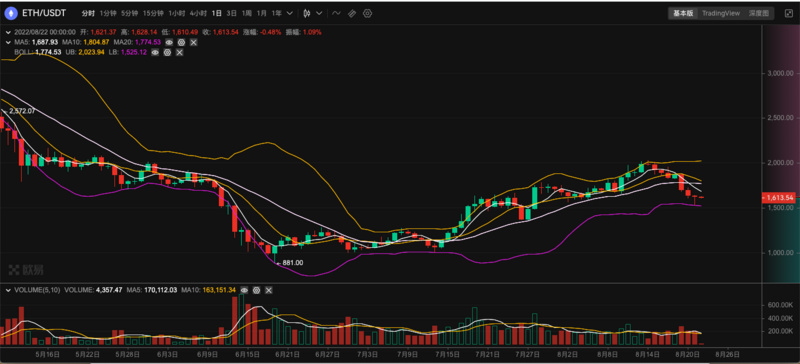Open the candlestick chart type icon
Image resolution: width=800 pixels, height=364 pixels.
click(x=307, y=13)
